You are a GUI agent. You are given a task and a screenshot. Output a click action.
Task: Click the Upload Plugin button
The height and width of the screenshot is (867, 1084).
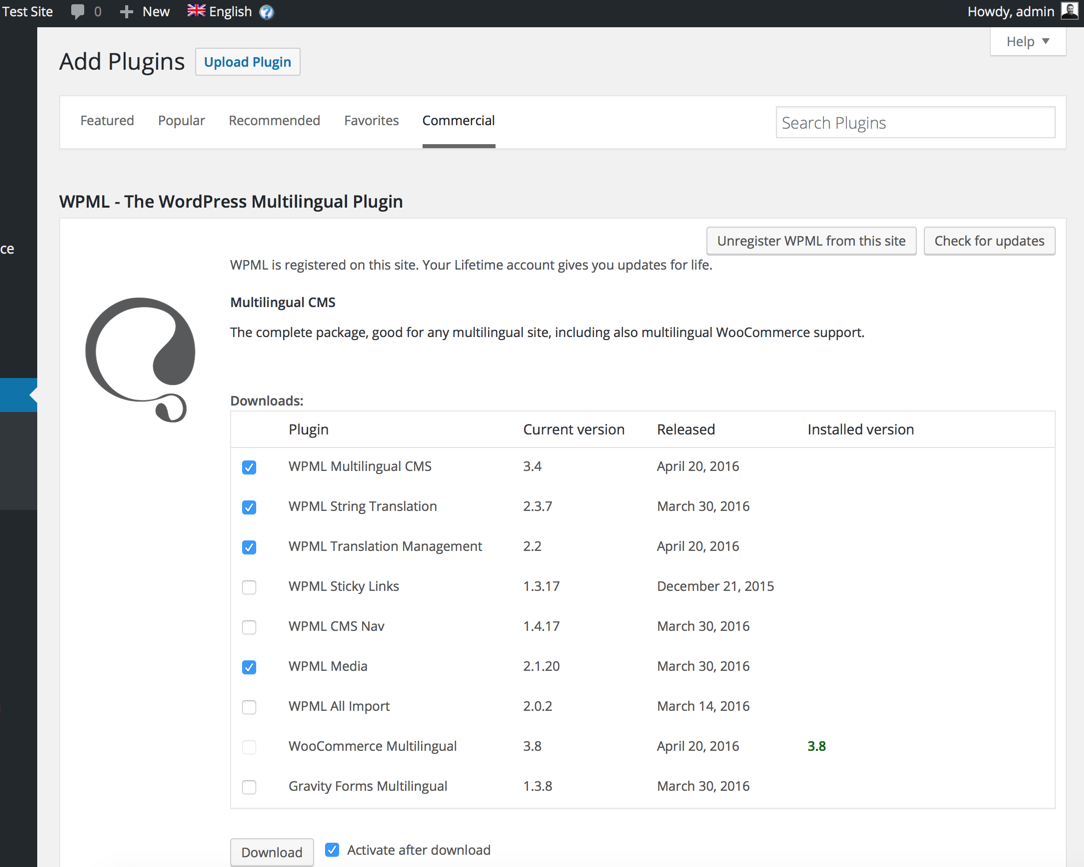(x=247, y=62)
